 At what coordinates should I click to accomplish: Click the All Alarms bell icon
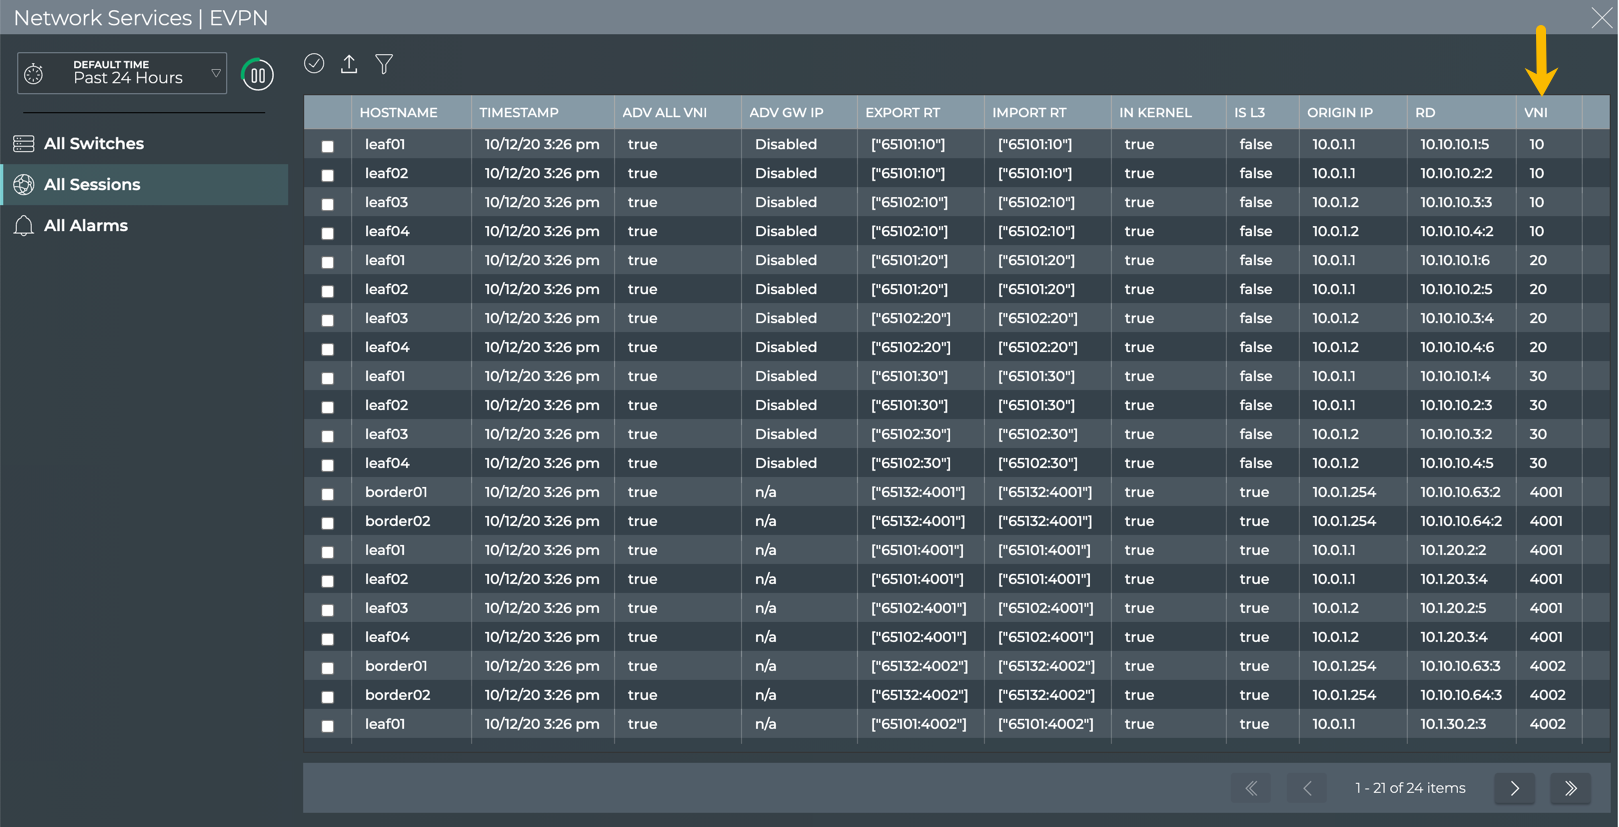tap(24, 226)
